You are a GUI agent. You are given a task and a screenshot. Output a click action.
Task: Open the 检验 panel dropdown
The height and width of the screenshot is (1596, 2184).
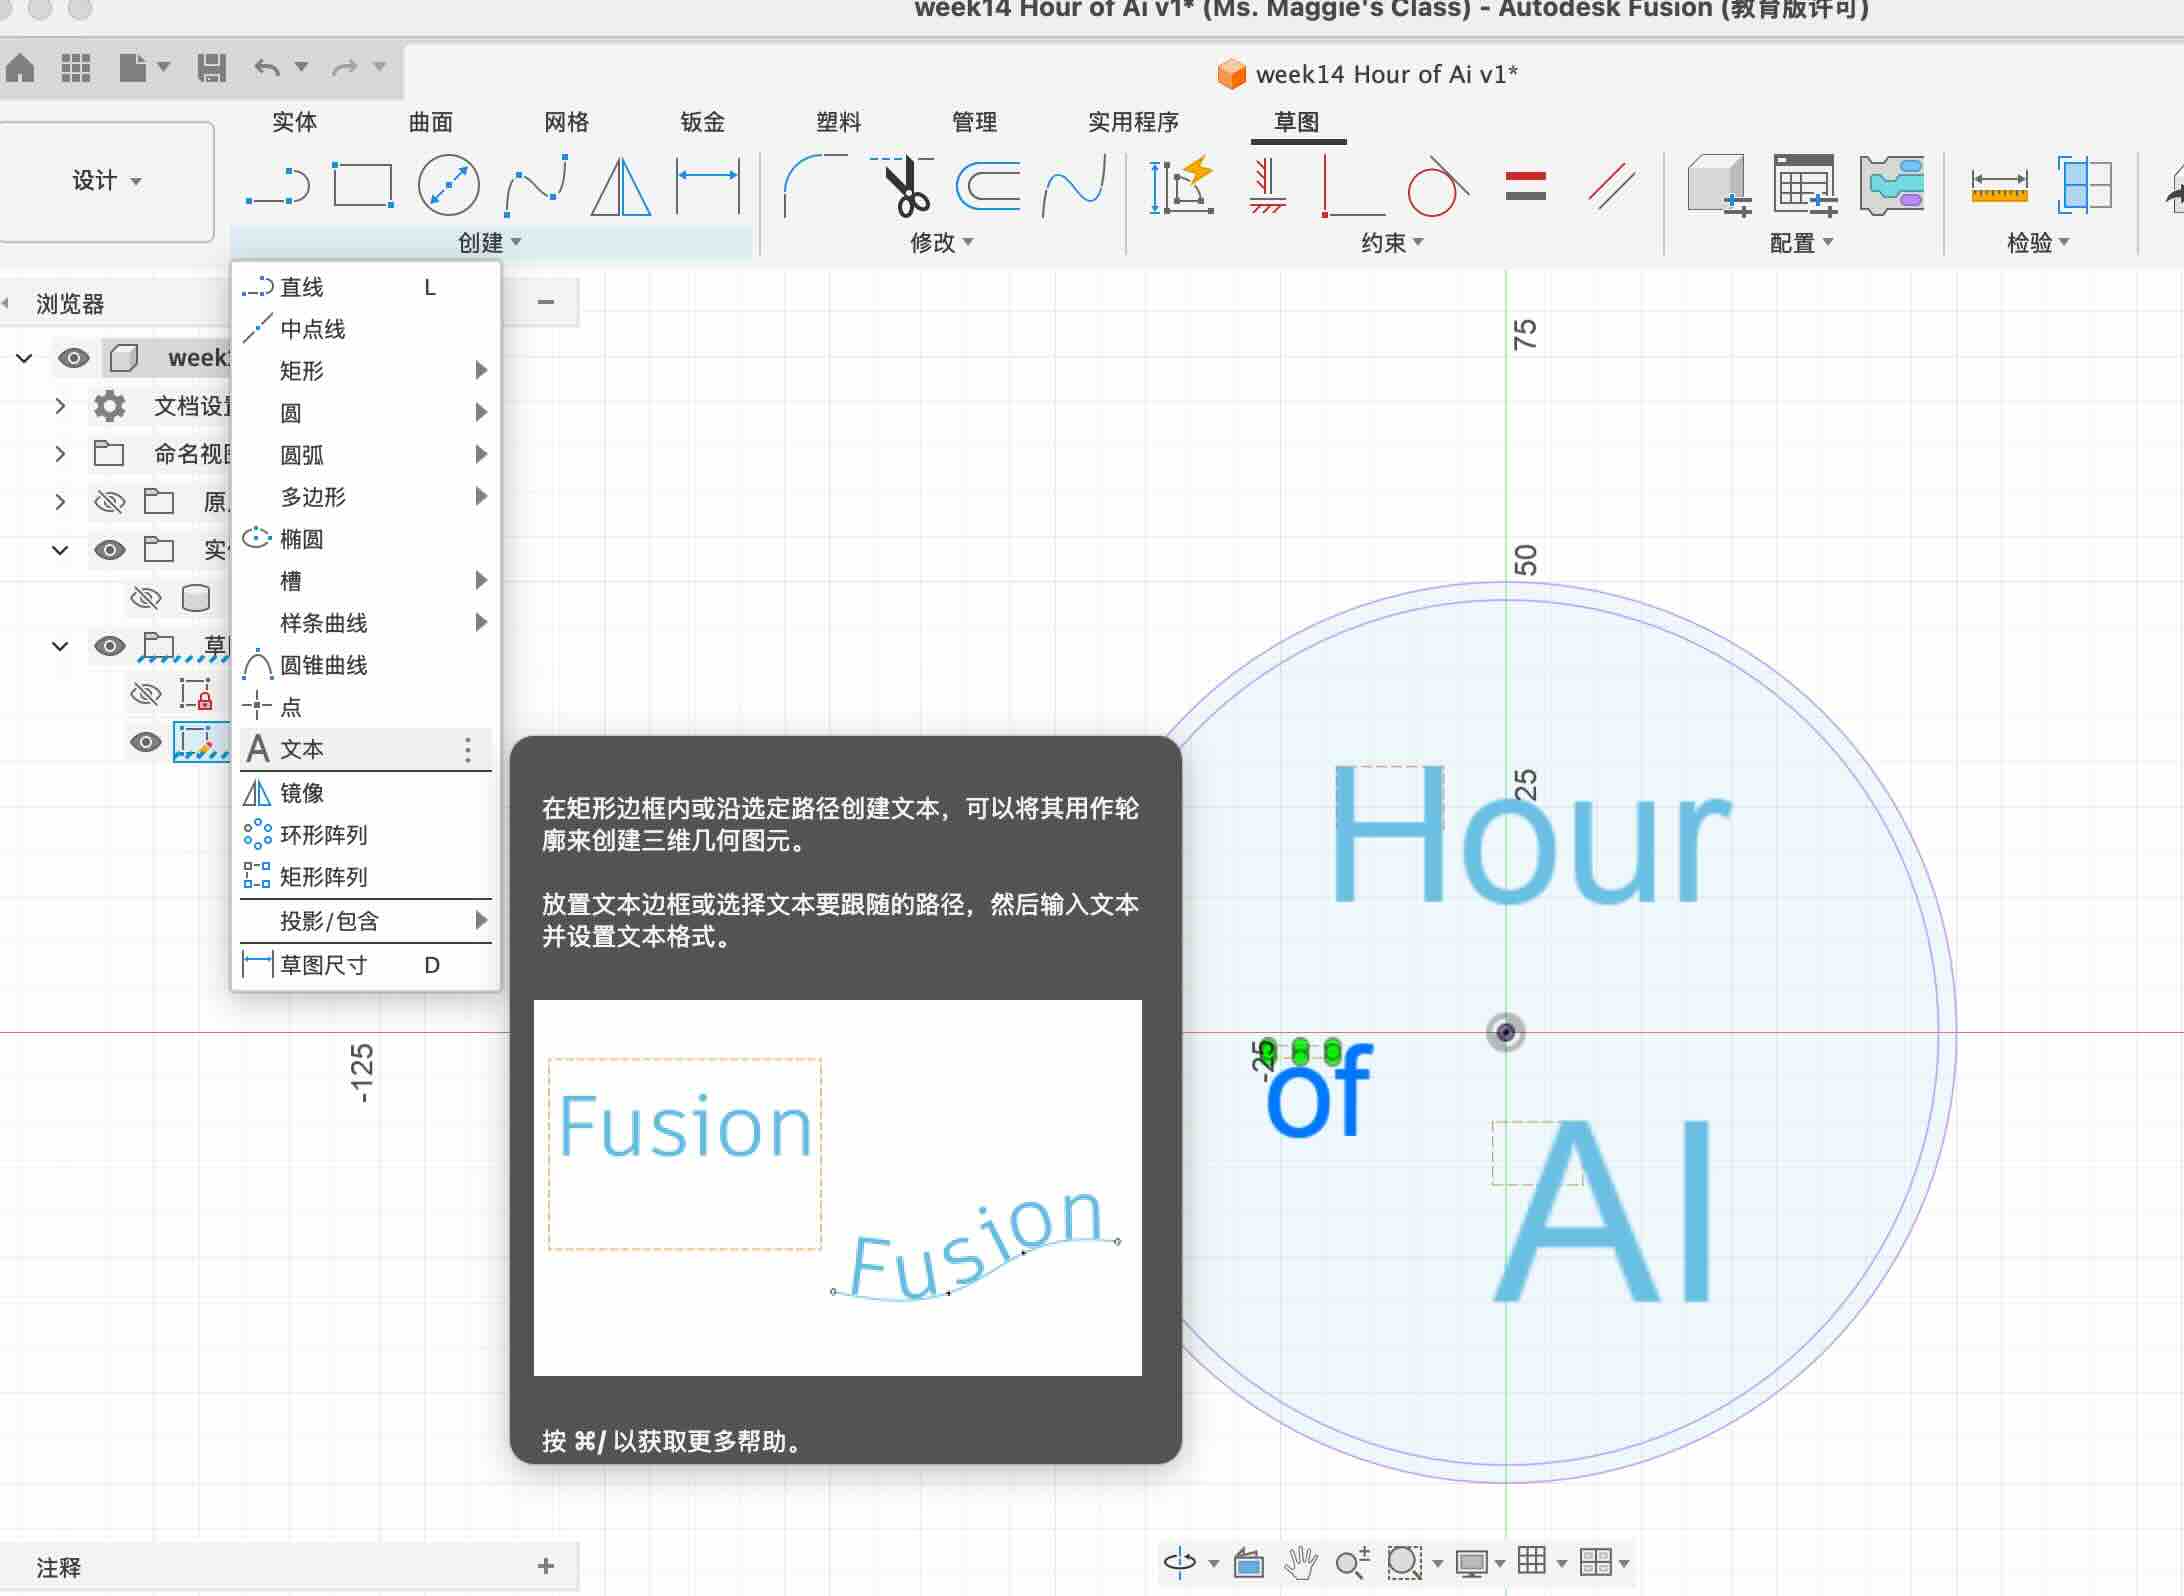(2038, 243)
